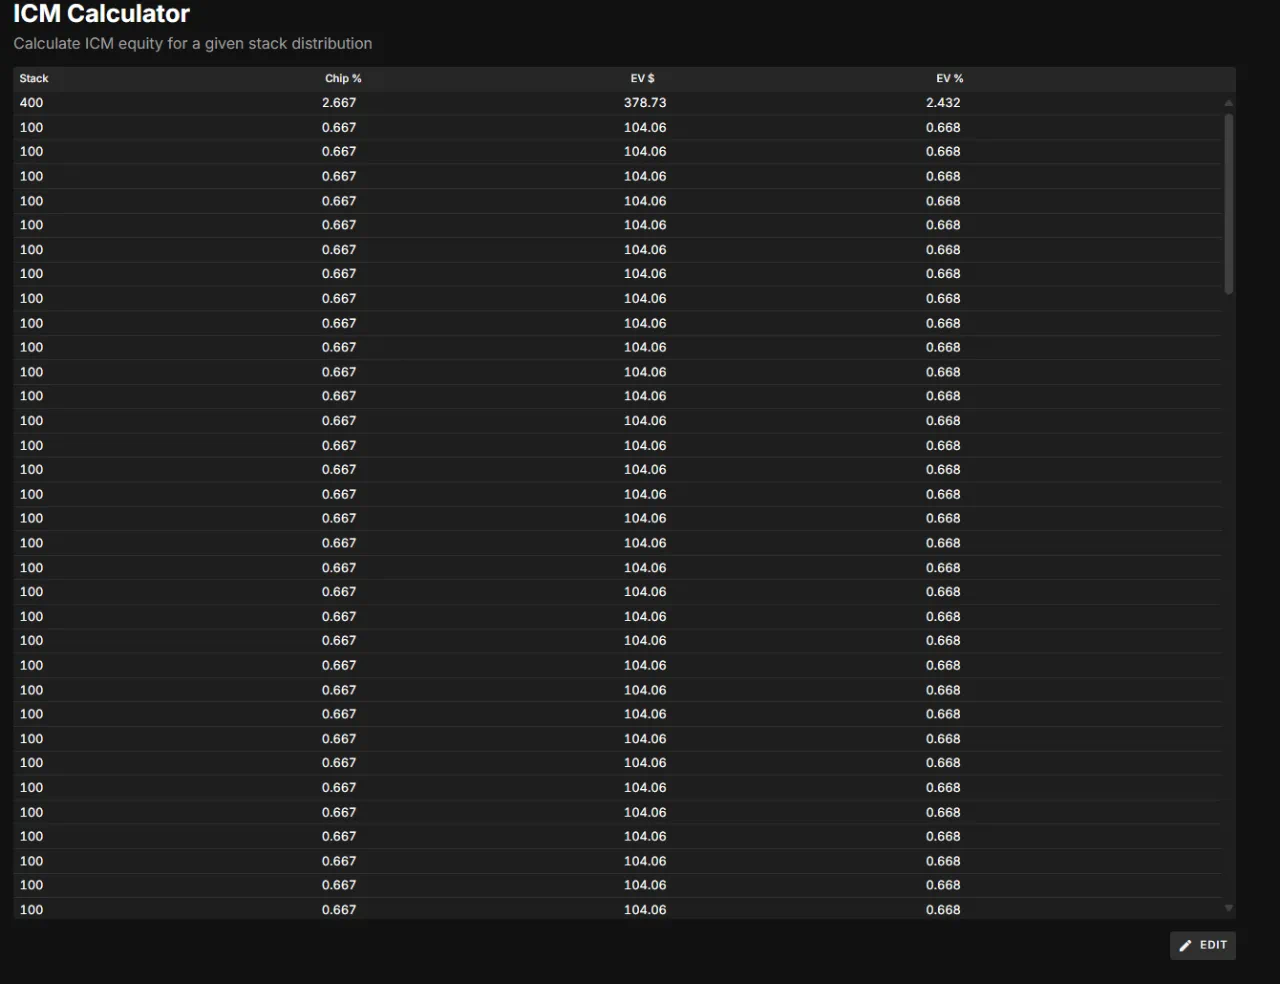The width and height of the screenshot is (1280, 984).
Task: Click the Calculate ICM equity description text
Action: (x=193, y=44)
